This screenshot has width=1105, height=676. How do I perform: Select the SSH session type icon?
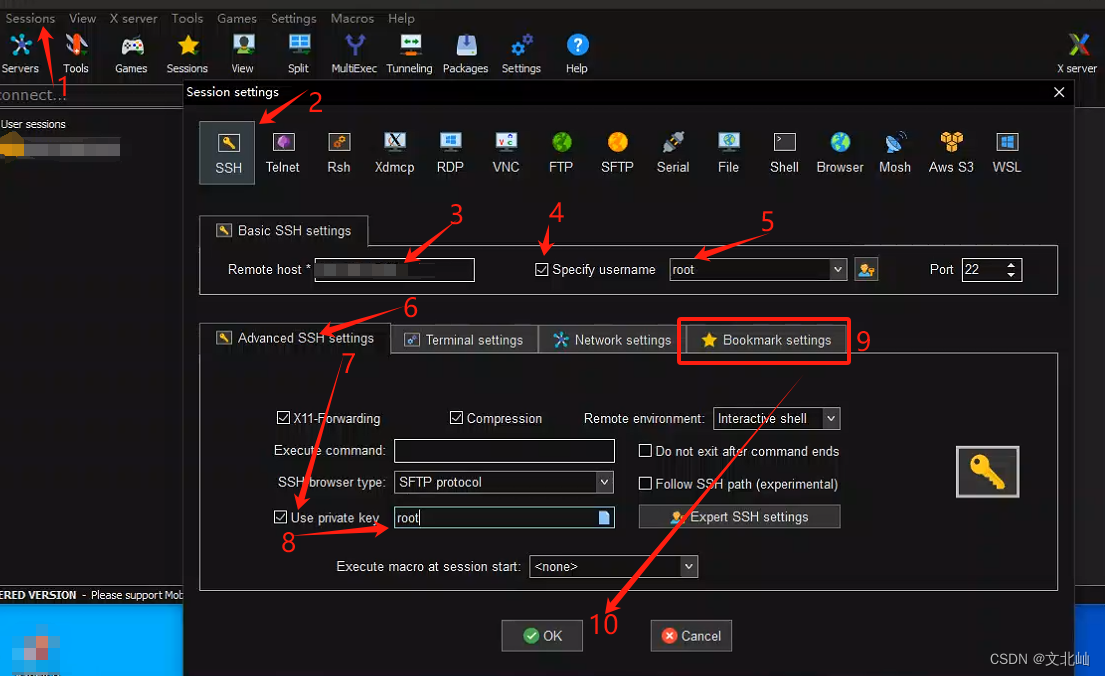[x=227, y=153]
